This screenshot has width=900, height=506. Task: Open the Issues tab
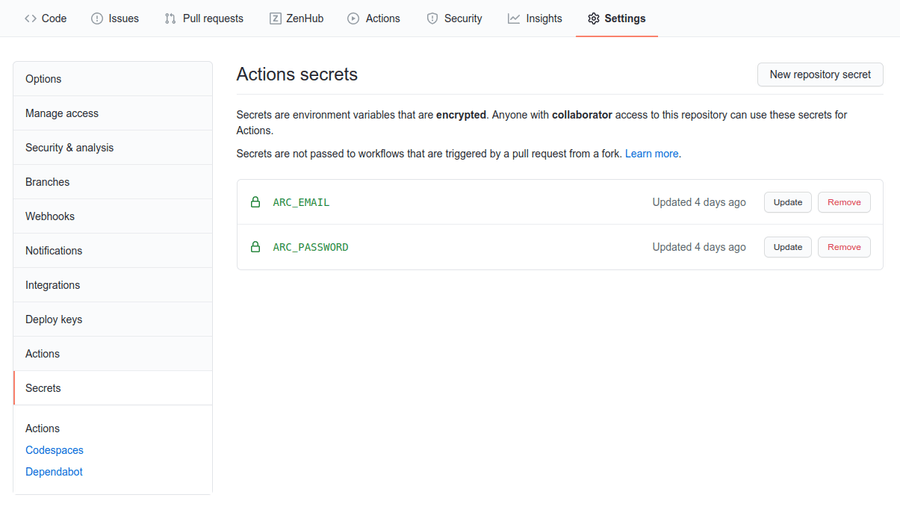115,18
